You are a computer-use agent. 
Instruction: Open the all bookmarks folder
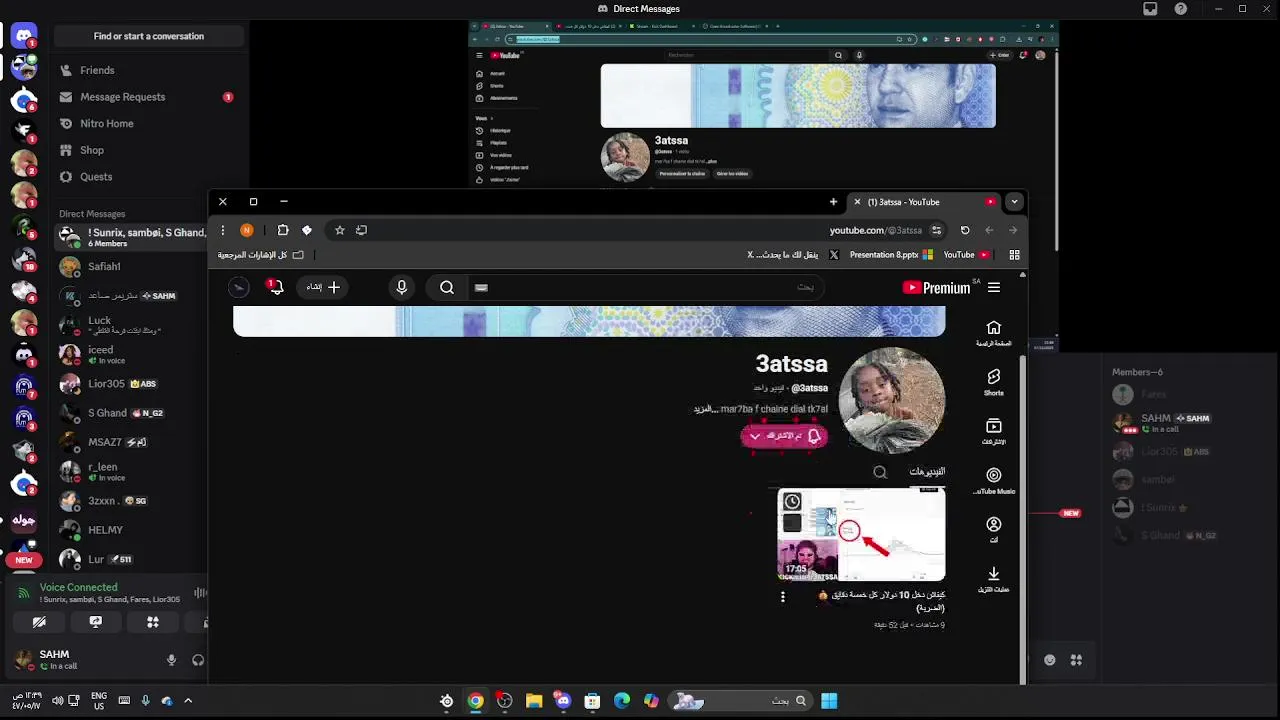pos(262,255)
